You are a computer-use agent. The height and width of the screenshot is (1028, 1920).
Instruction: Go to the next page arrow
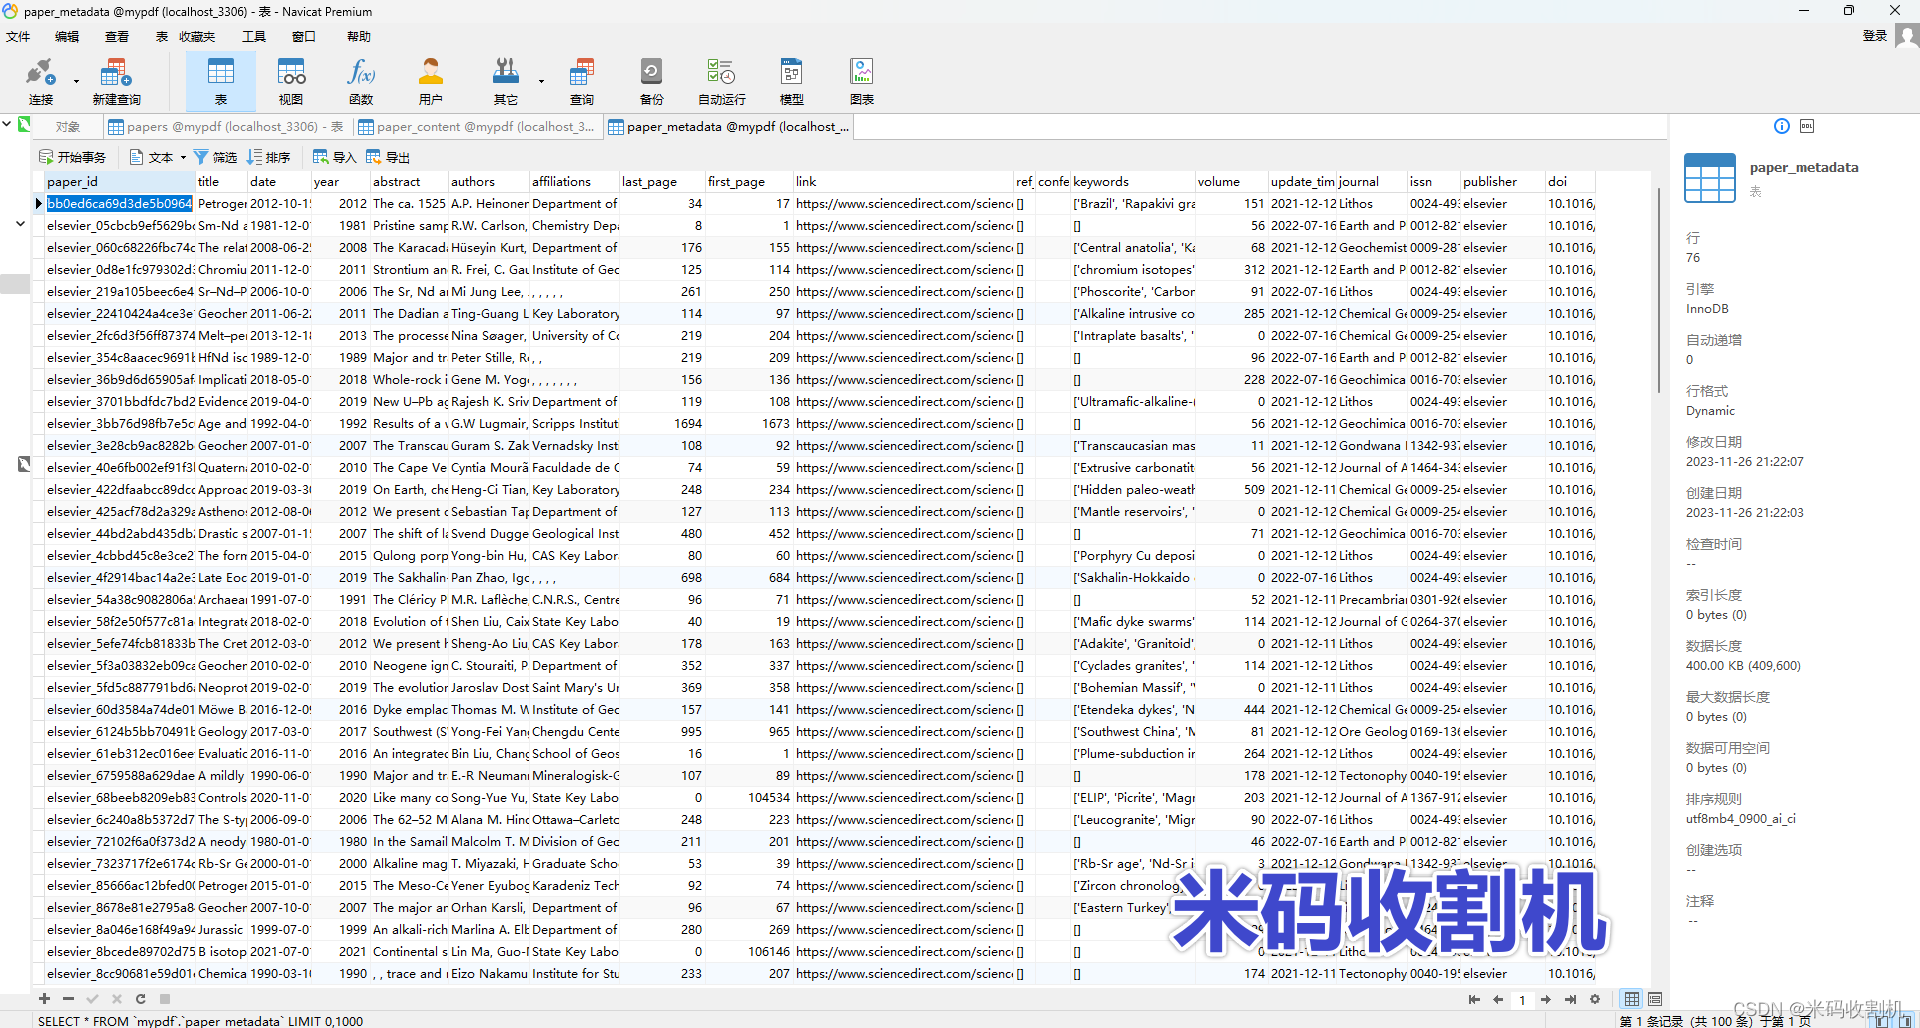tap(1546, 999)
